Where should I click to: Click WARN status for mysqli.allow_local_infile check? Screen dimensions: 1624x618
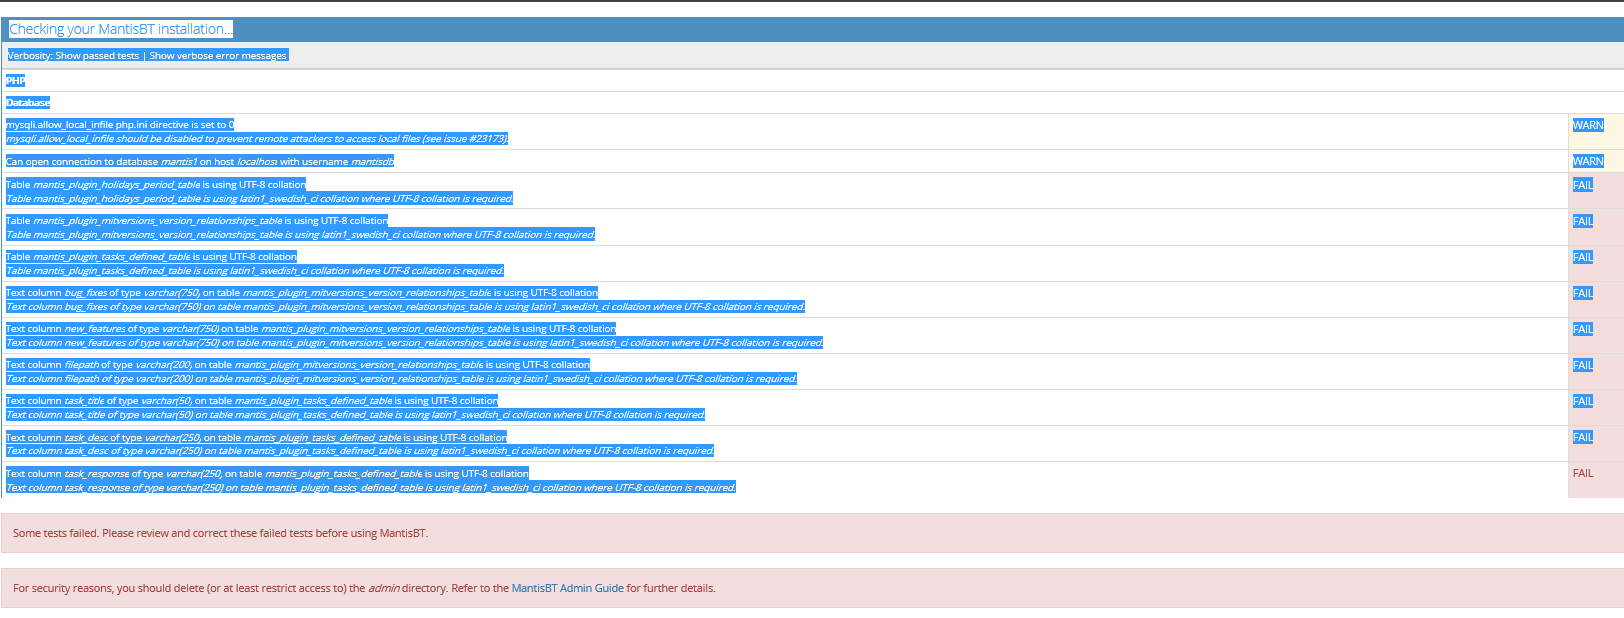[x=1587, y=125]
